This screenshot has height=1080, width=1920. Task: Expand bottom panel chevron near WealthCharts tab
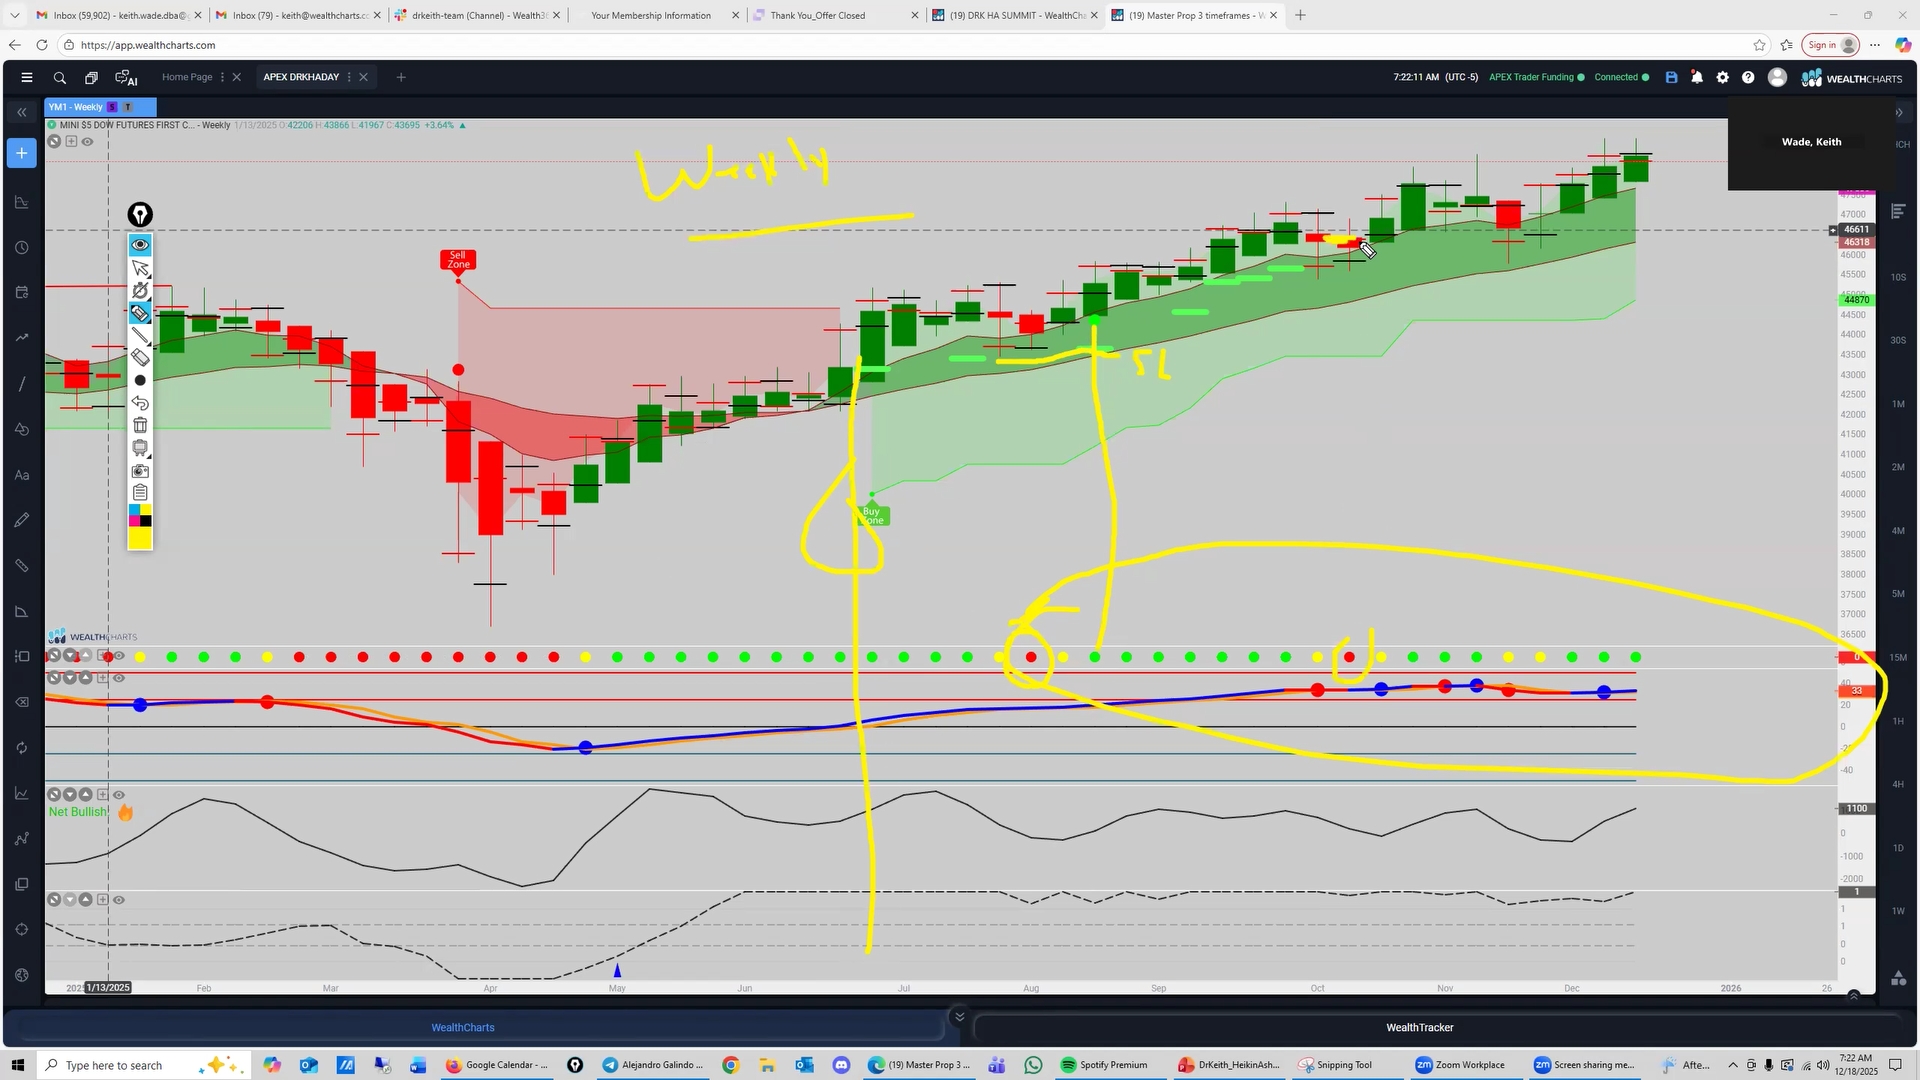point(959,1017)
